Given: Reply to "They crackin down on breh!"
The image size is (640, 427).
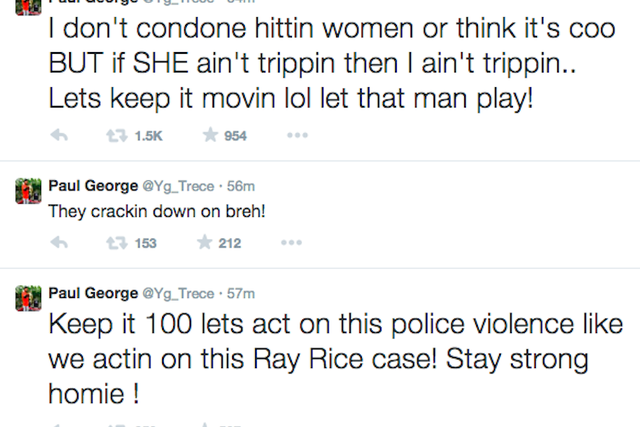Looking at the screenshot, I should [x=59, y=242].
